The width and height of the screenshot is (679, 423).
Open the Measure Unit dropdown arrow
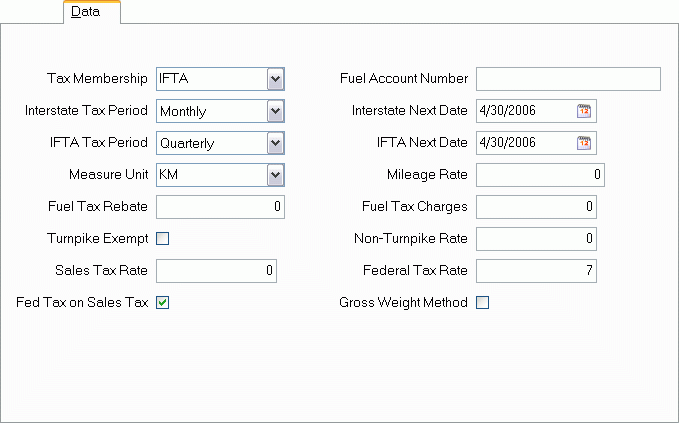pyautogui.click(x=276, y=175)
